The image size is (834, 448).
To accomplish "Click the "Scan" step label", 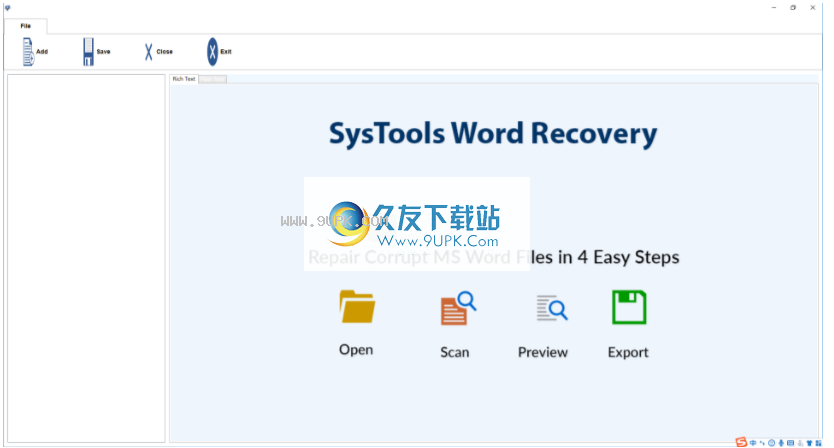I will click(x=455, y=352).
